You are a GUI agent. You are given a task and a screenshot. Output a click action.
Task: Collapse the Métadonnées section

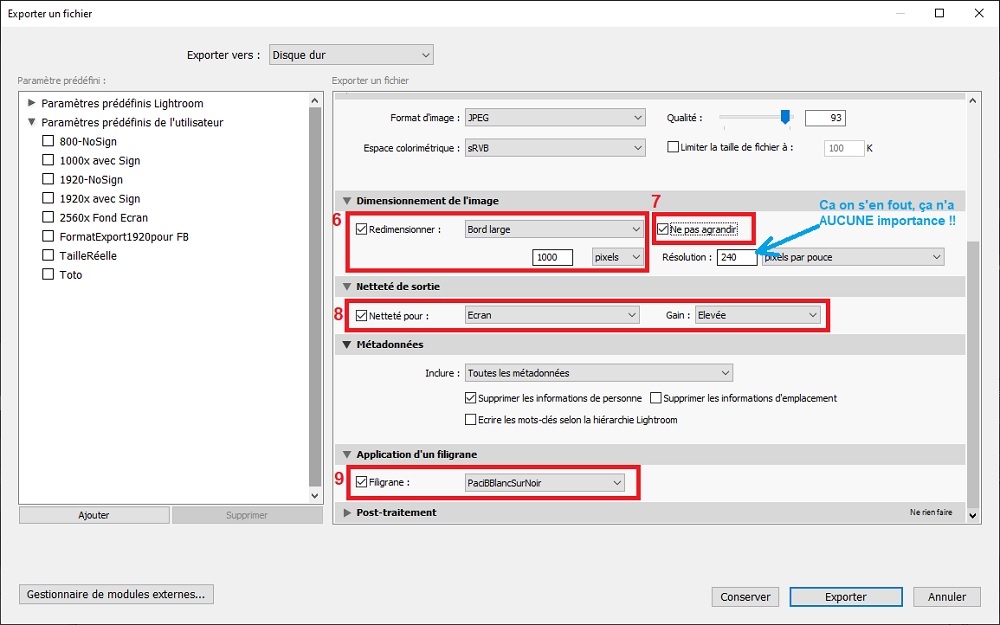pyautogui.click(x=347, y=345)
